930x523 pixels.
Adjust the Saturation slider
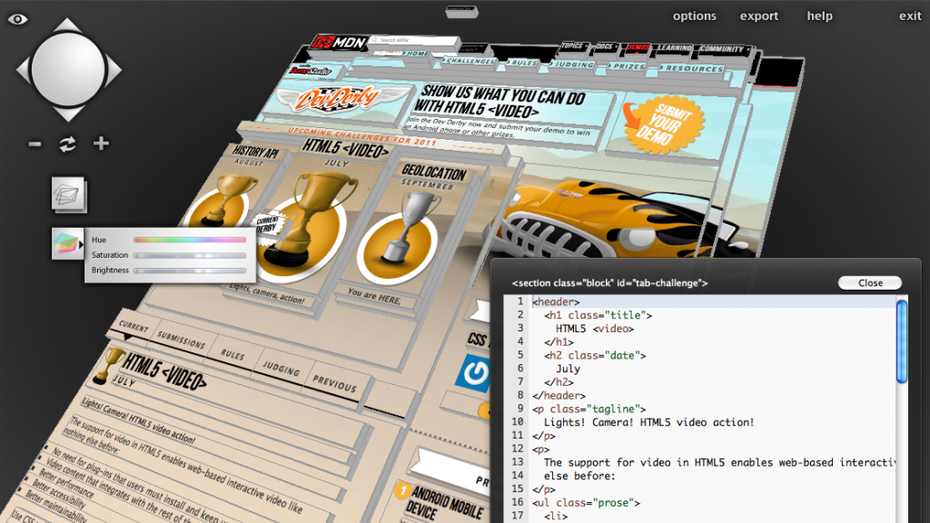(190, 255)
